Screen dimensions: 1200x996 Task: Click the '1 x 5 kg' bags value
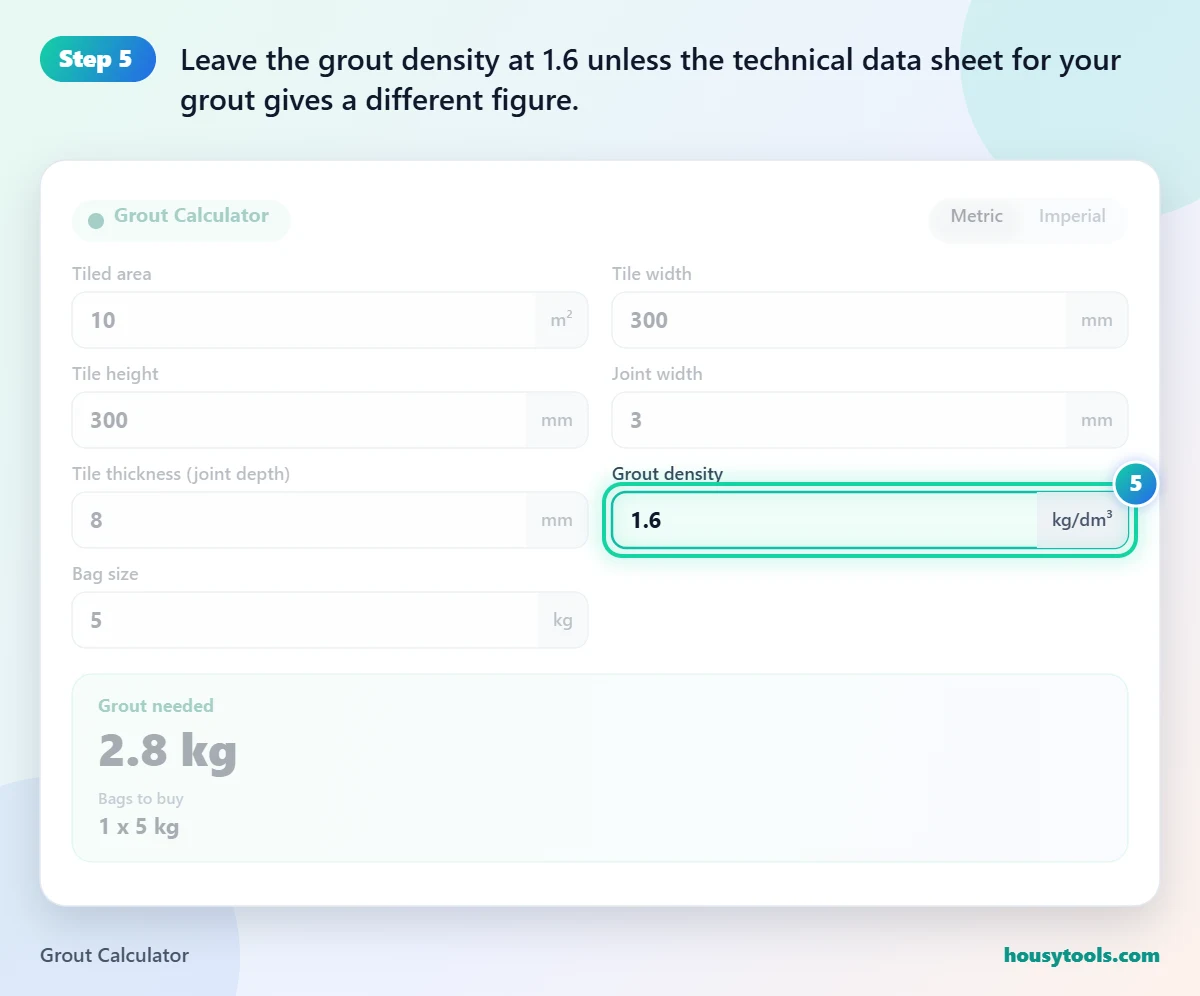pyautogui.click(x=139, y=827)
